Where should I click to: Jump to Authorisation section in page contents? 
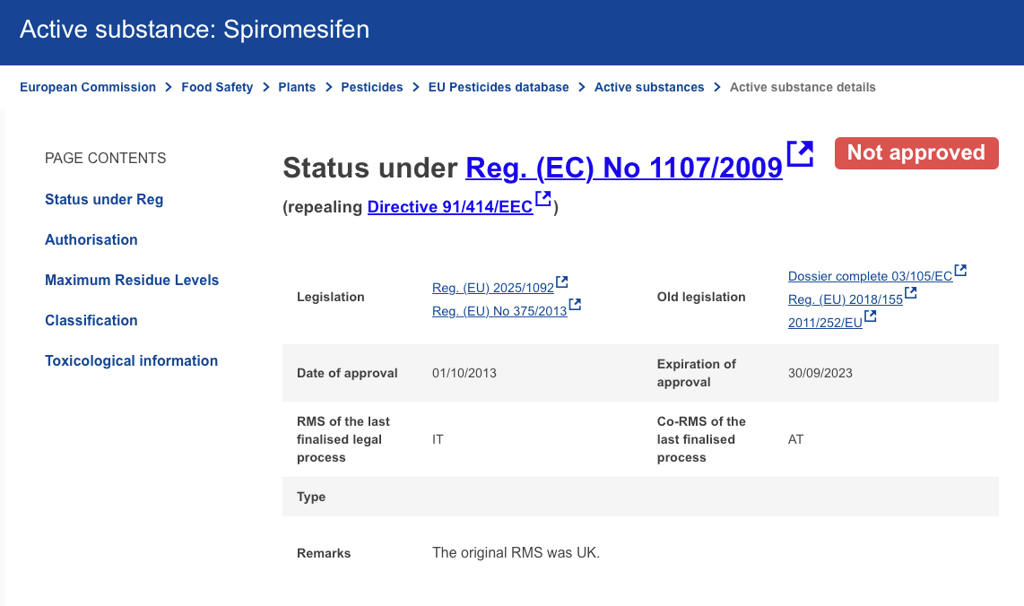91,240
